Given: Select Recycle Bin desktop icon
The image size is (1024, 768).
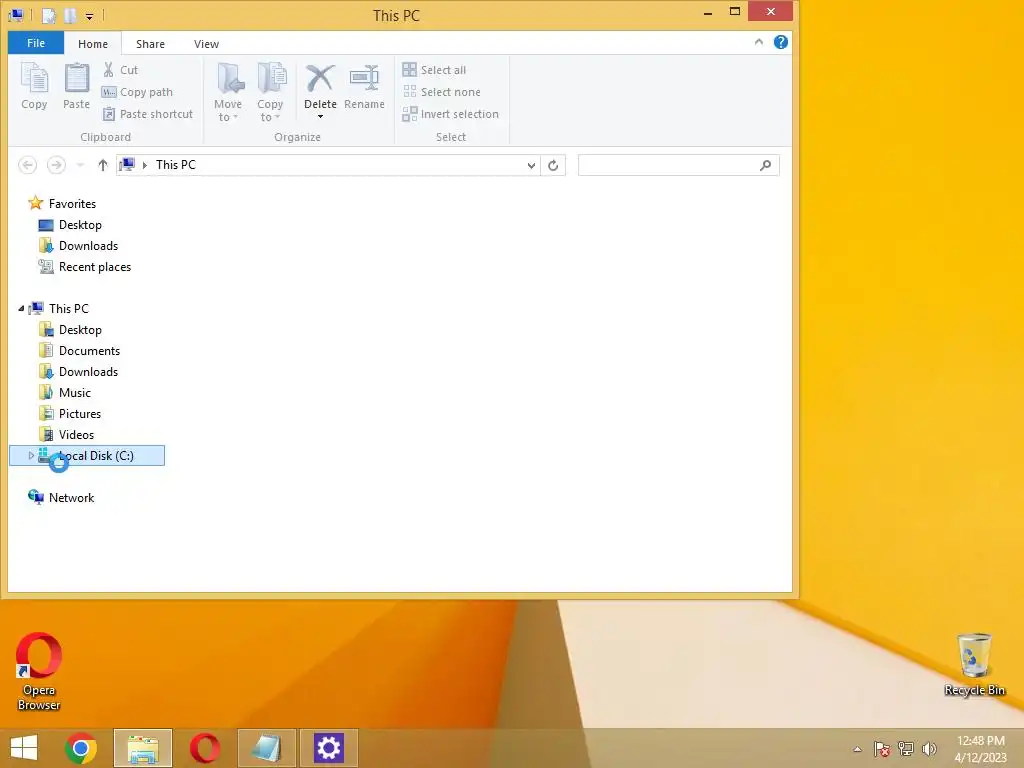Looking at the screenshot, I should pyautogui.click(x=974, y=665).
